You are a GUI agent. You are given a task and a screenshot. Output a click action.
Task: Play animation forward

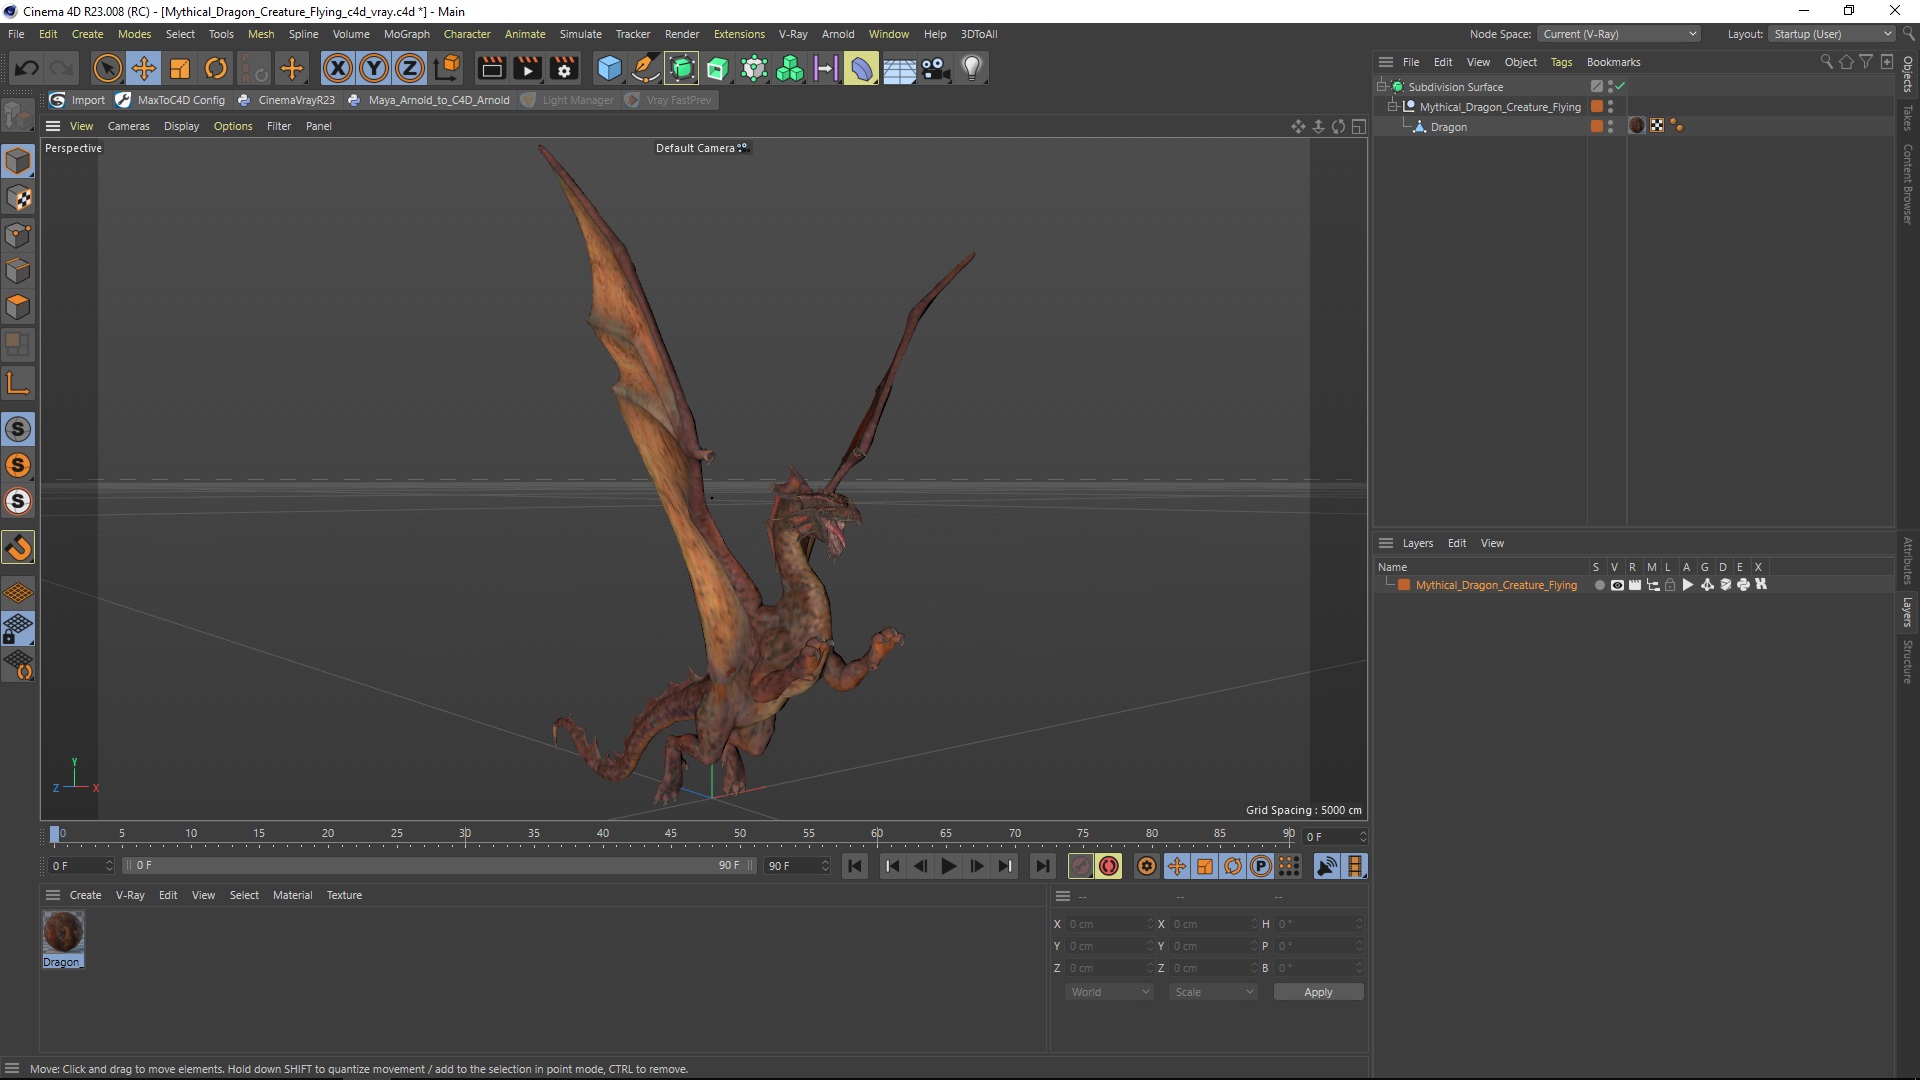948,866
